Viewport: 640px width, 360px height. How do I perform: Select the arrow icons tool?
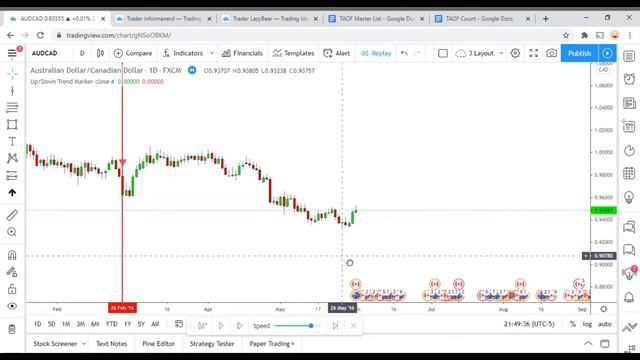coord(12,193)
